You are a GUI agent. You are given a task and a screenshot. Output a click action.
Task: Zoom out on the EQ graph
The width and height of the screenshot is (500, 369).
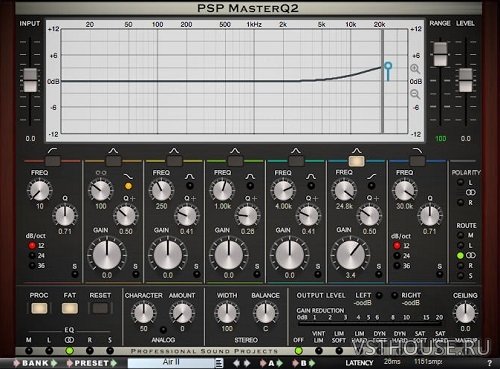click(x=415, y=94)
